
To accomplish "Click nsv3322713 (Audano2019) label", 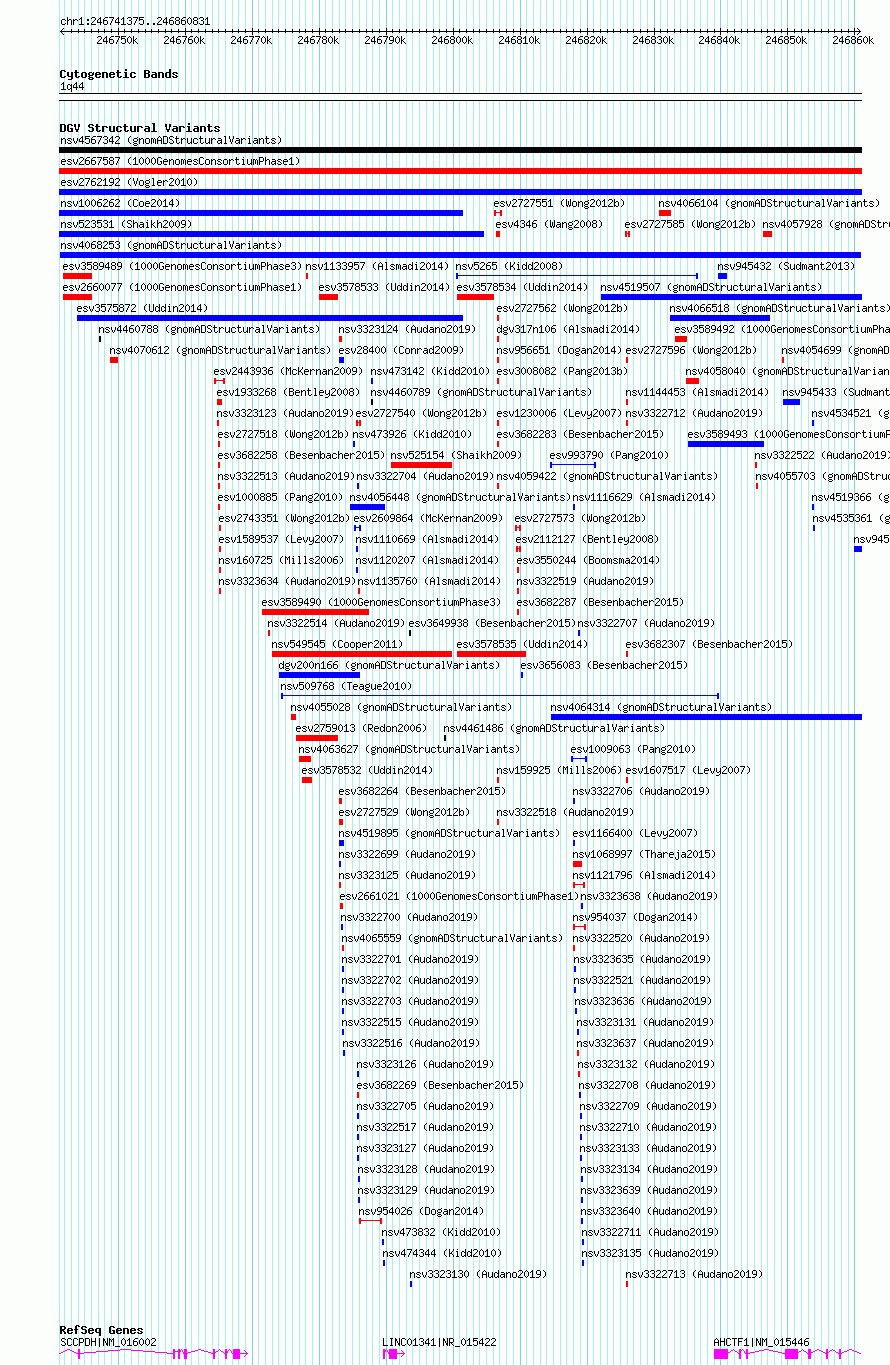I will point(694,1274).
